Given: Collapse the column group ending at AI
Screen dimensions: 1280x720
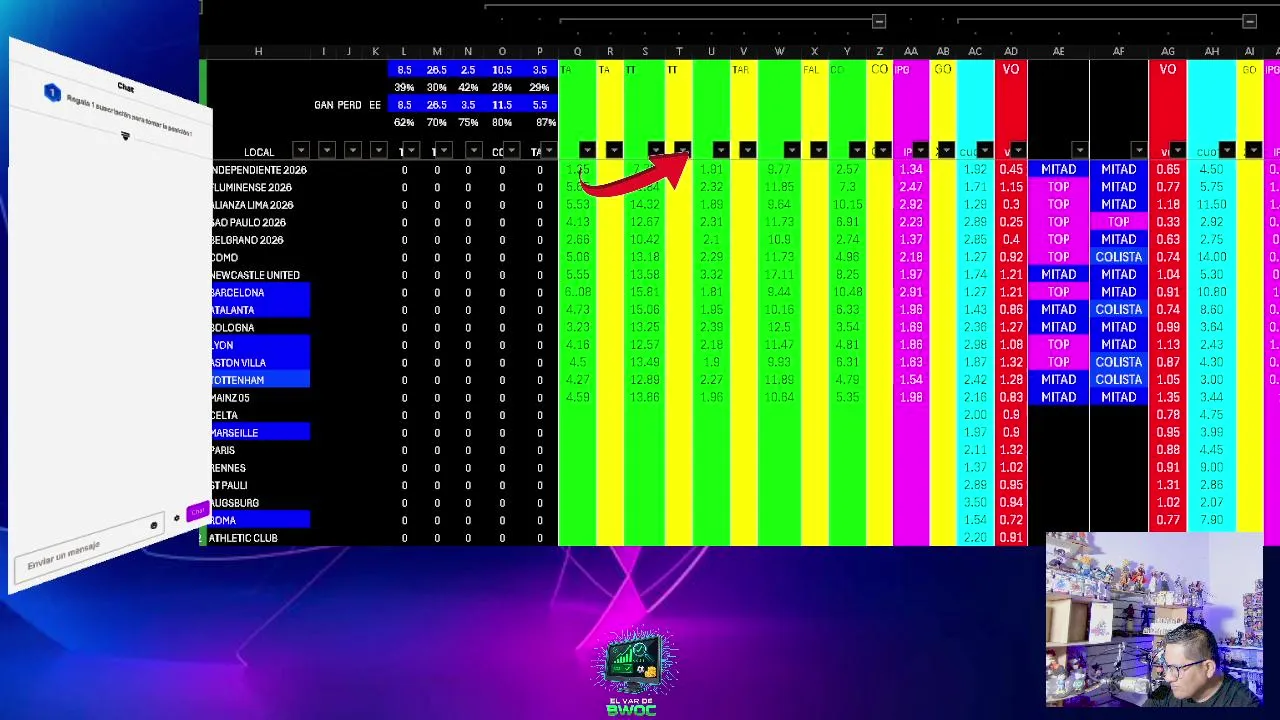Looking at the screenshot, I should point(1249,21).
